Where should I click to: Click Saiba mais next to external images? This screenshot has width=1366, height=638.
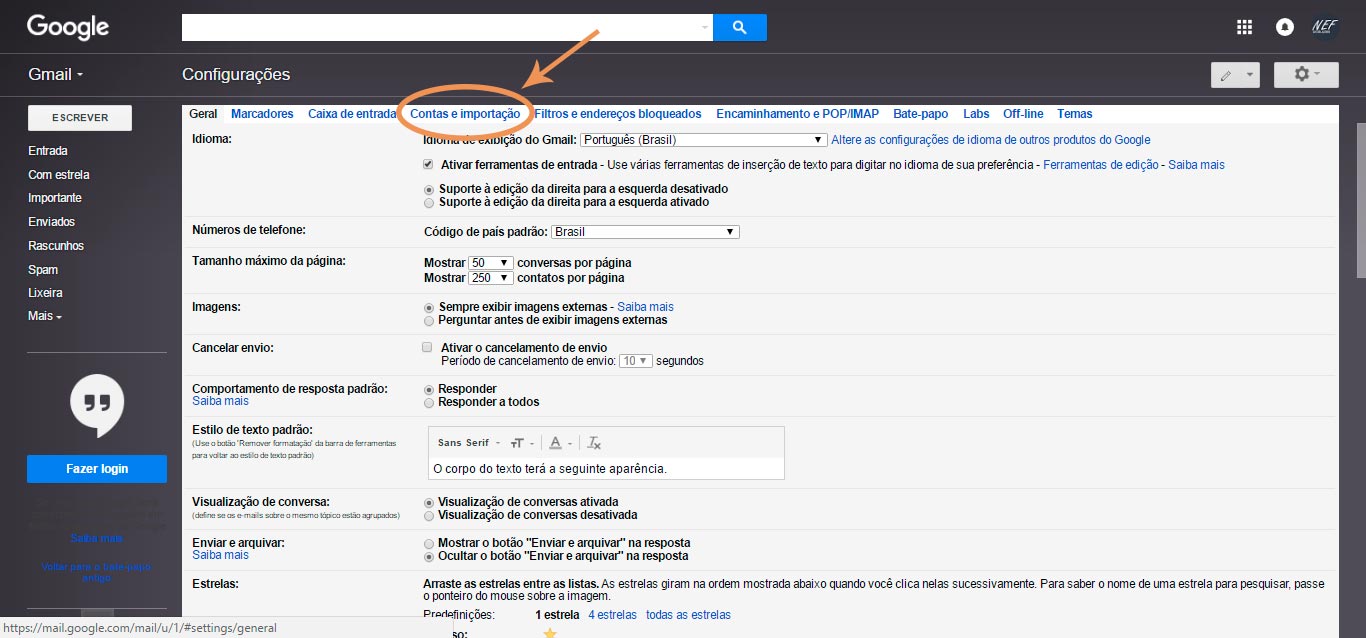[x=645, y=307]
